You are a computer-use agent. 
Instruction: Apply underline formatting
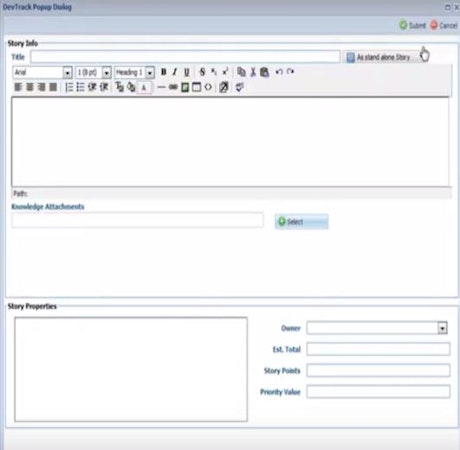point(186,72)
